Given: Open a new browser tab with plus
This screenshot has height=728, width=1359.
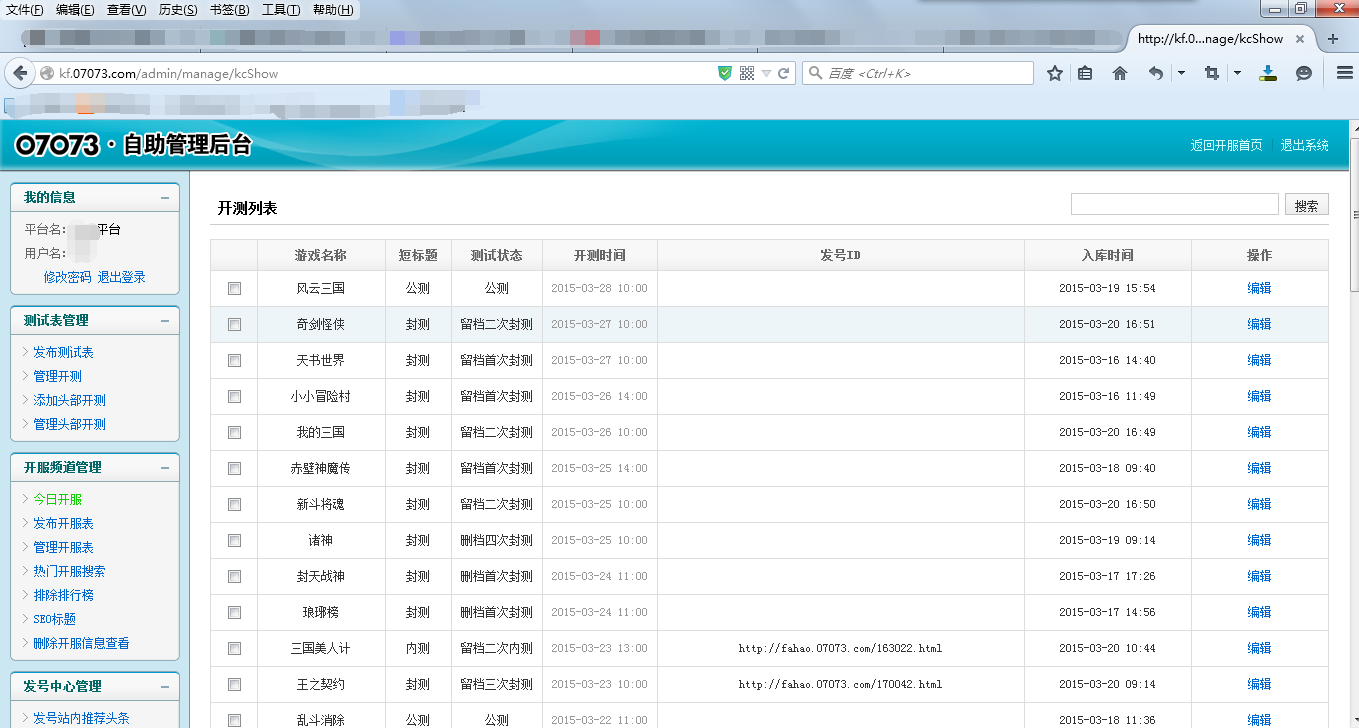Looking at the screenshot, I should (1333, 39).
